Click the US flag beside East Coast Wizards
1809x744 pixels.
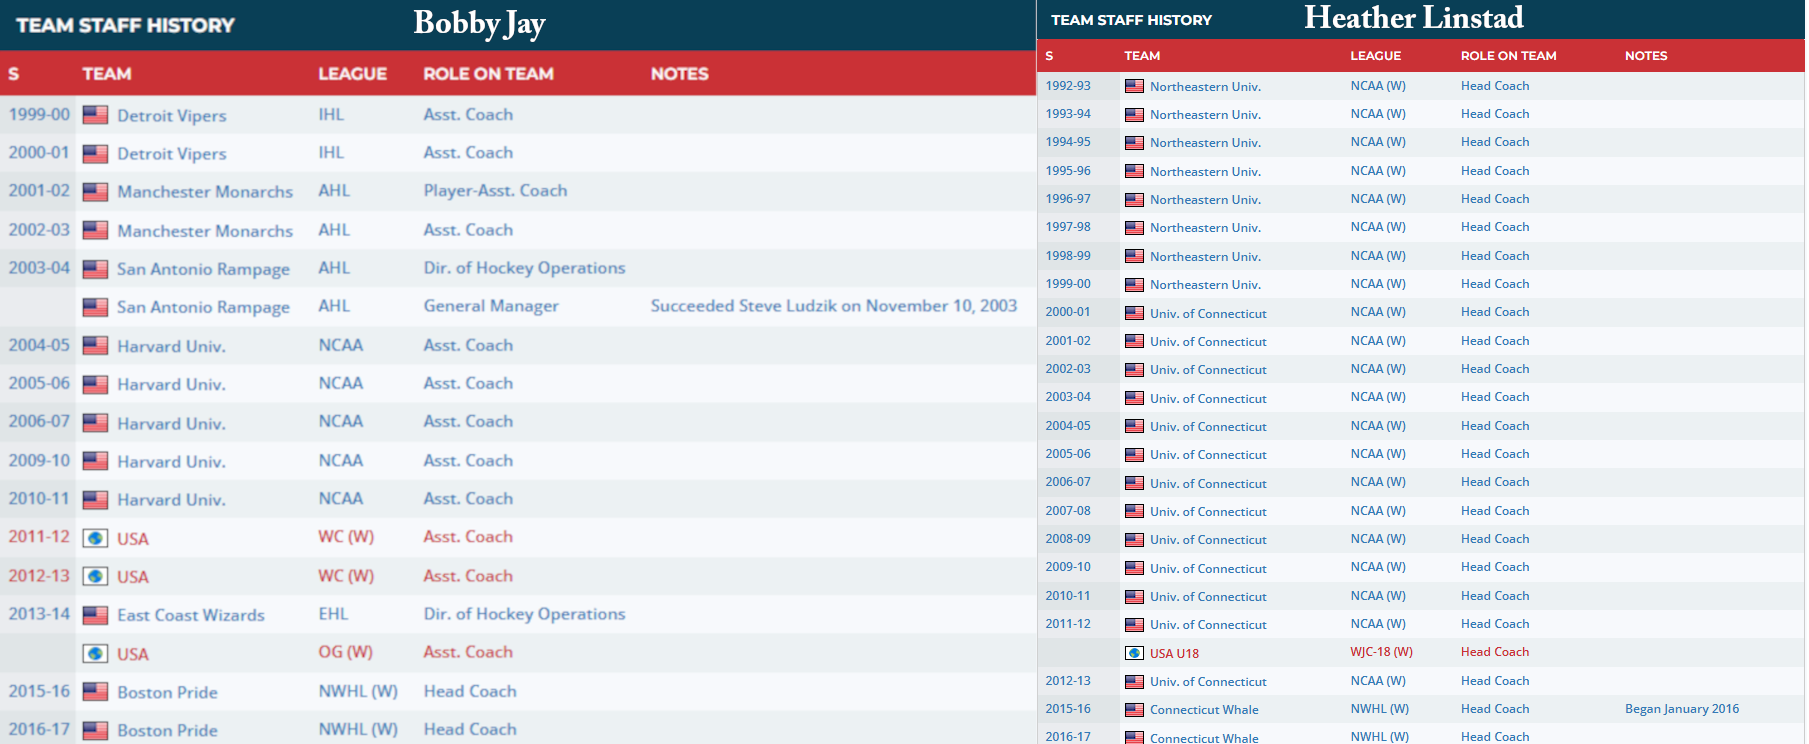pos(95,615)
